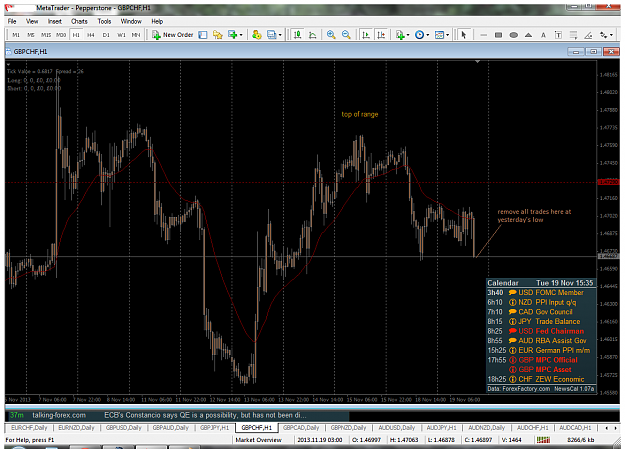625x449 pixels.
Task: Expand the arrows objects dropdown
Action: 611,35
